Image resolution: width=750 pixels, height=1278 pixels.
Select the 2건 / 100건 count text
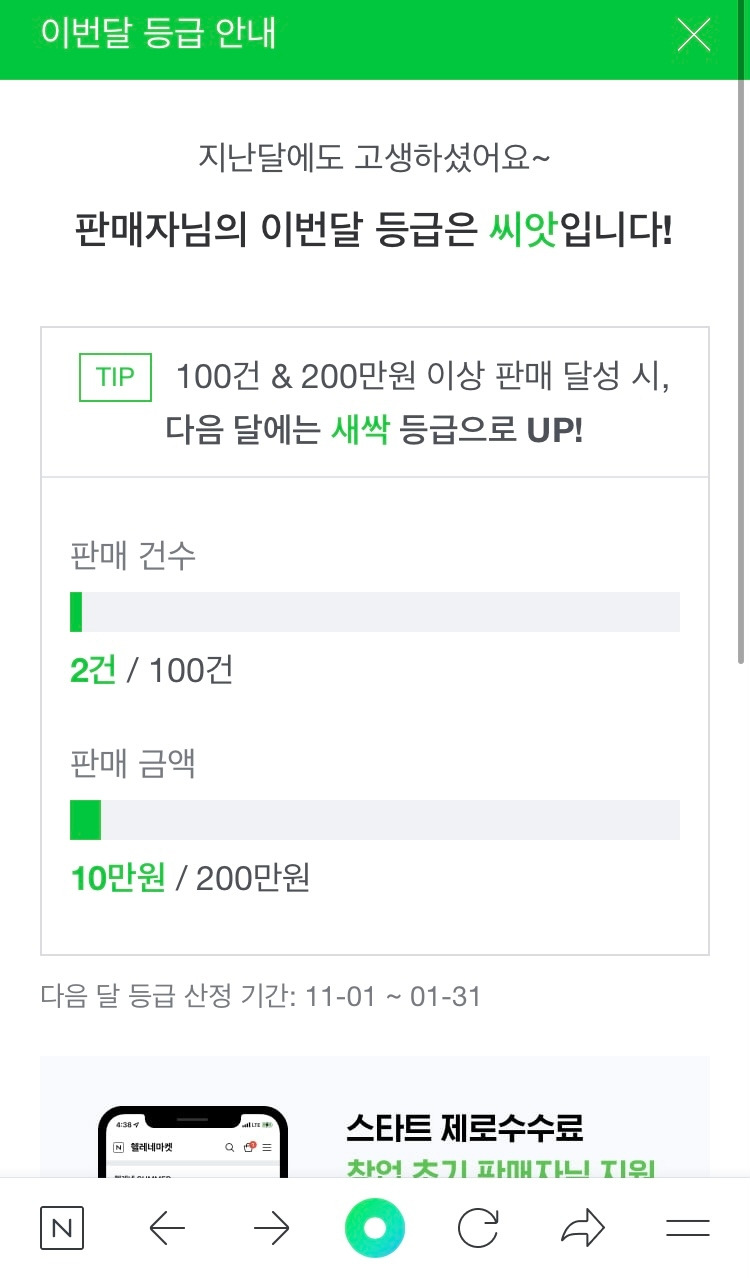click(151, 670)
